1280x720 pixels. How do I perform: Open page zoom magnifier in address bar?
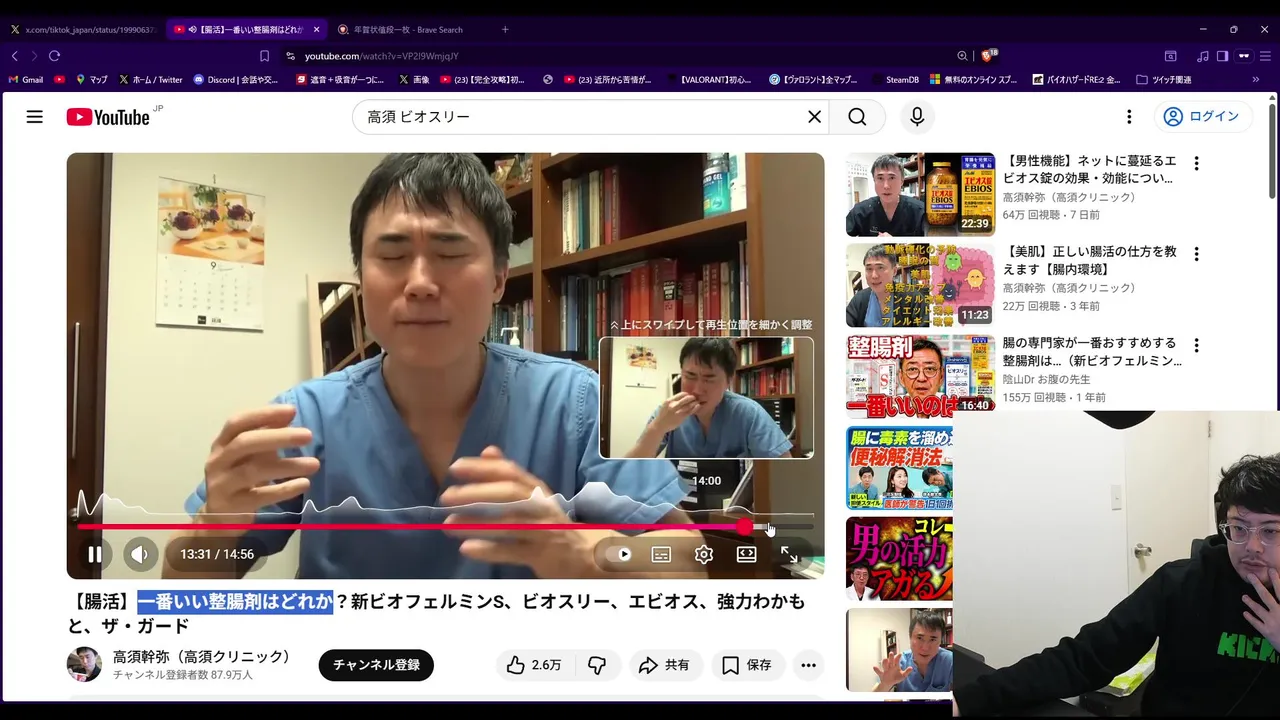pos(962,56)
